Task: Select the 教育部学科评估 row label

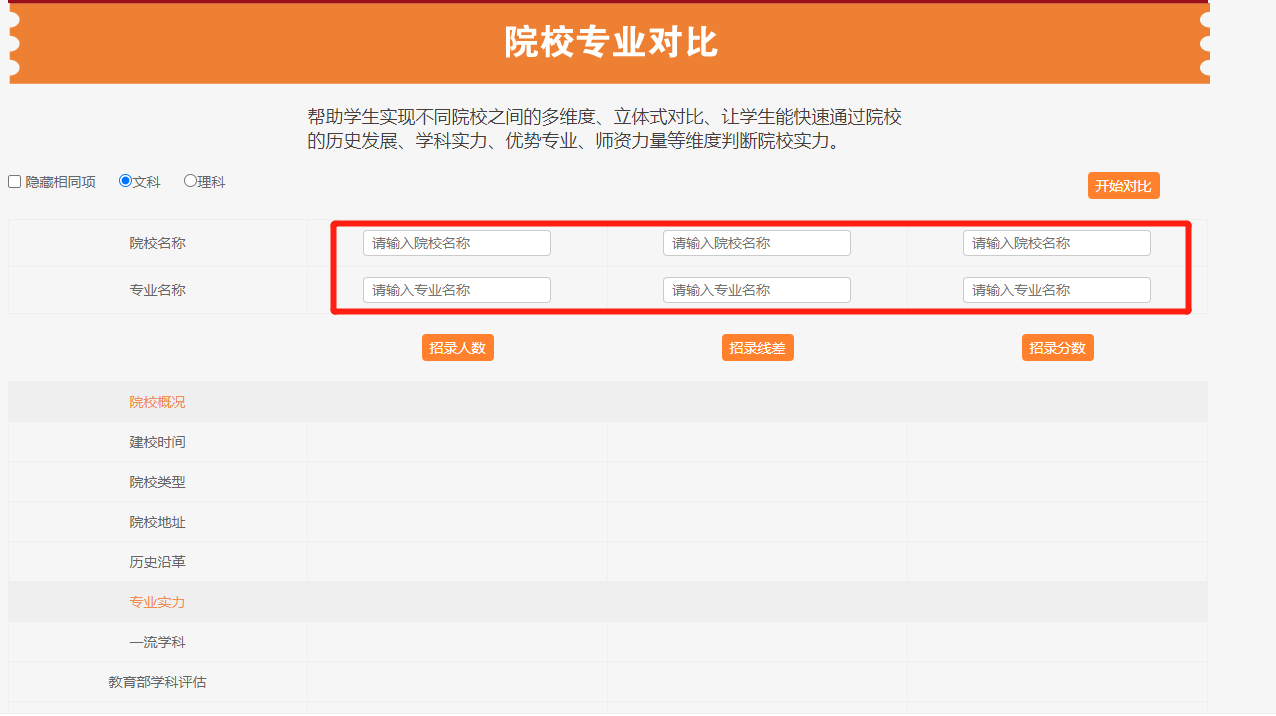Action: point(157,682)
